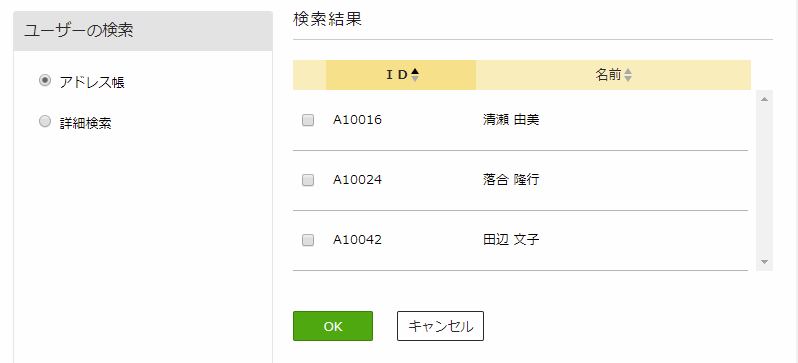Image resolution: width=798 pixels, height=363 pixels.
Task: Check the box for user A10016
Action: 308,120
